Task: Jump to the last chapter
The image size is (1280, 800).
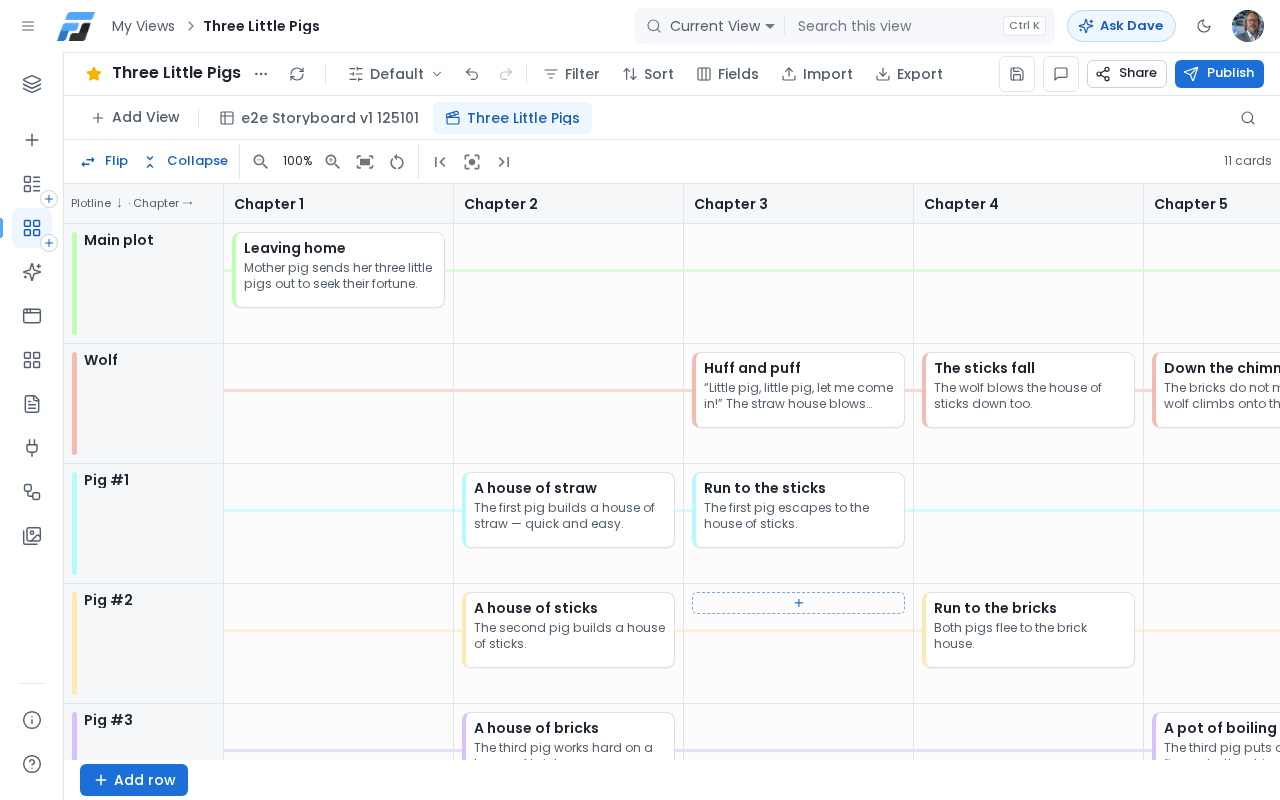Action: point(504,162)
